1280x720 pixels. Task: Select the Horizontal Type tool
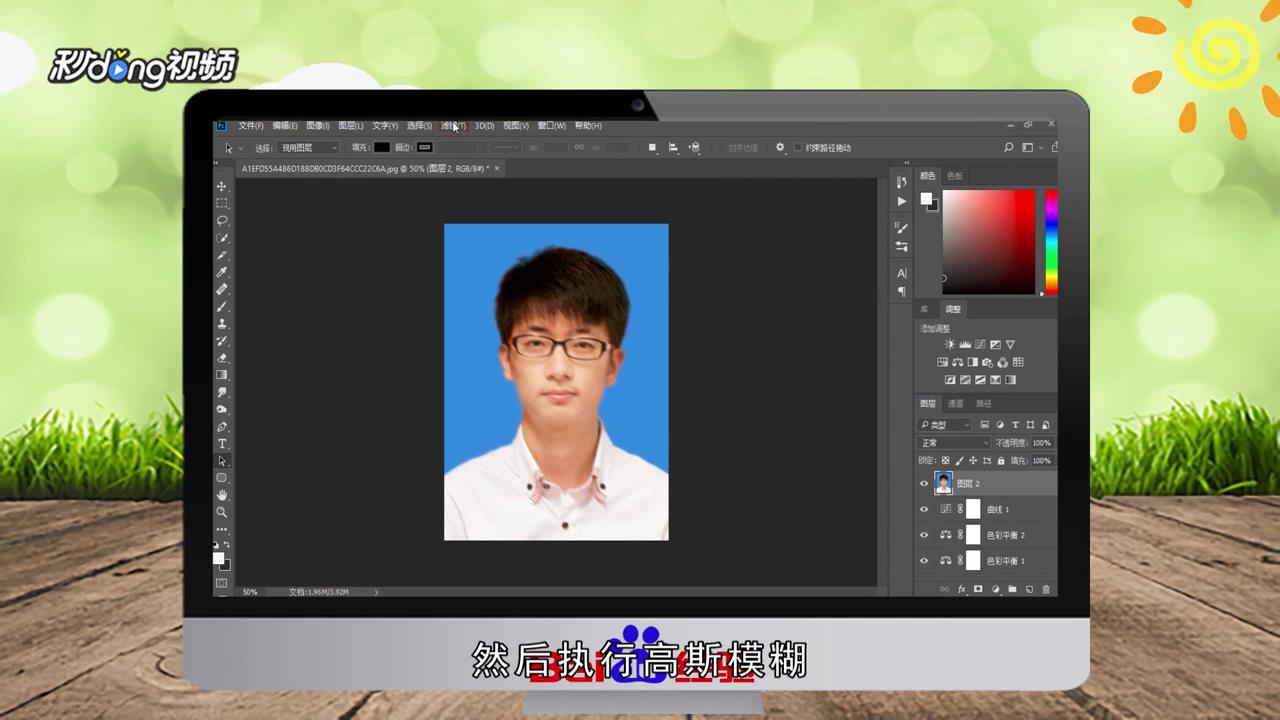click(222, 444)
